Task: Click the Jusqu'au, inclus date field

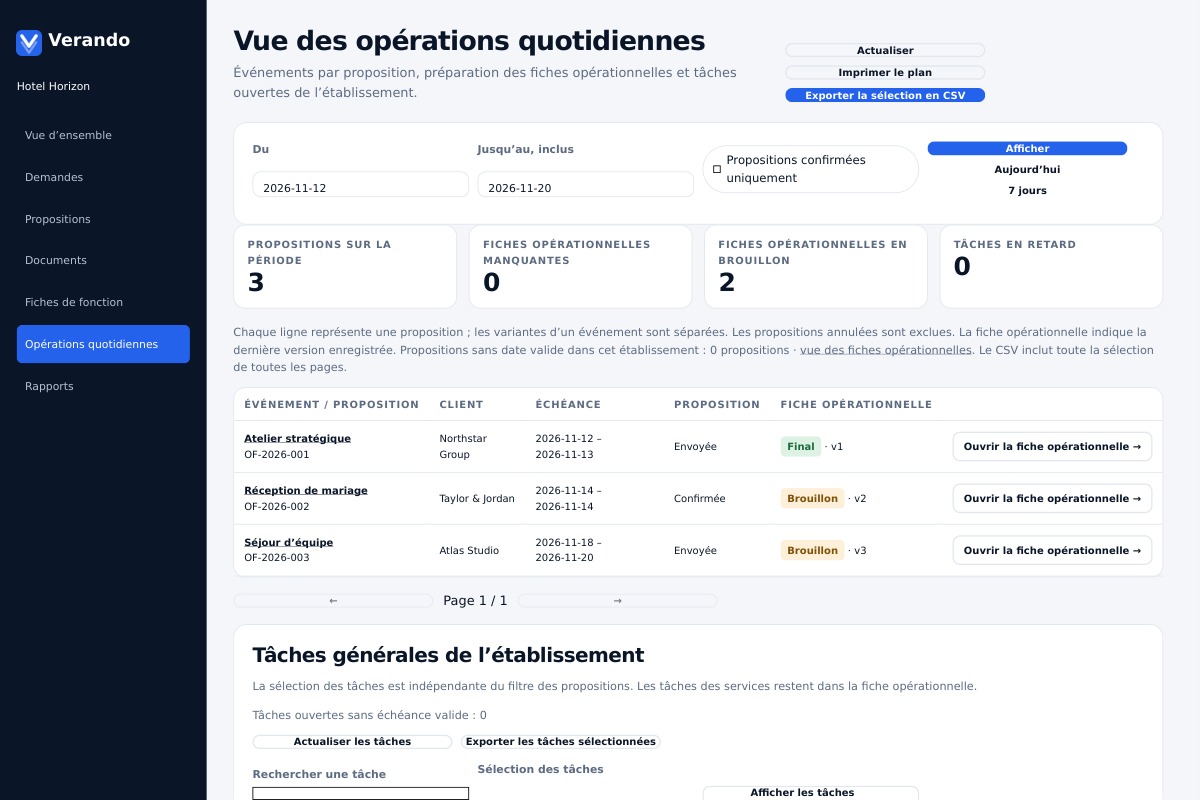Action: tap(585, 185)
